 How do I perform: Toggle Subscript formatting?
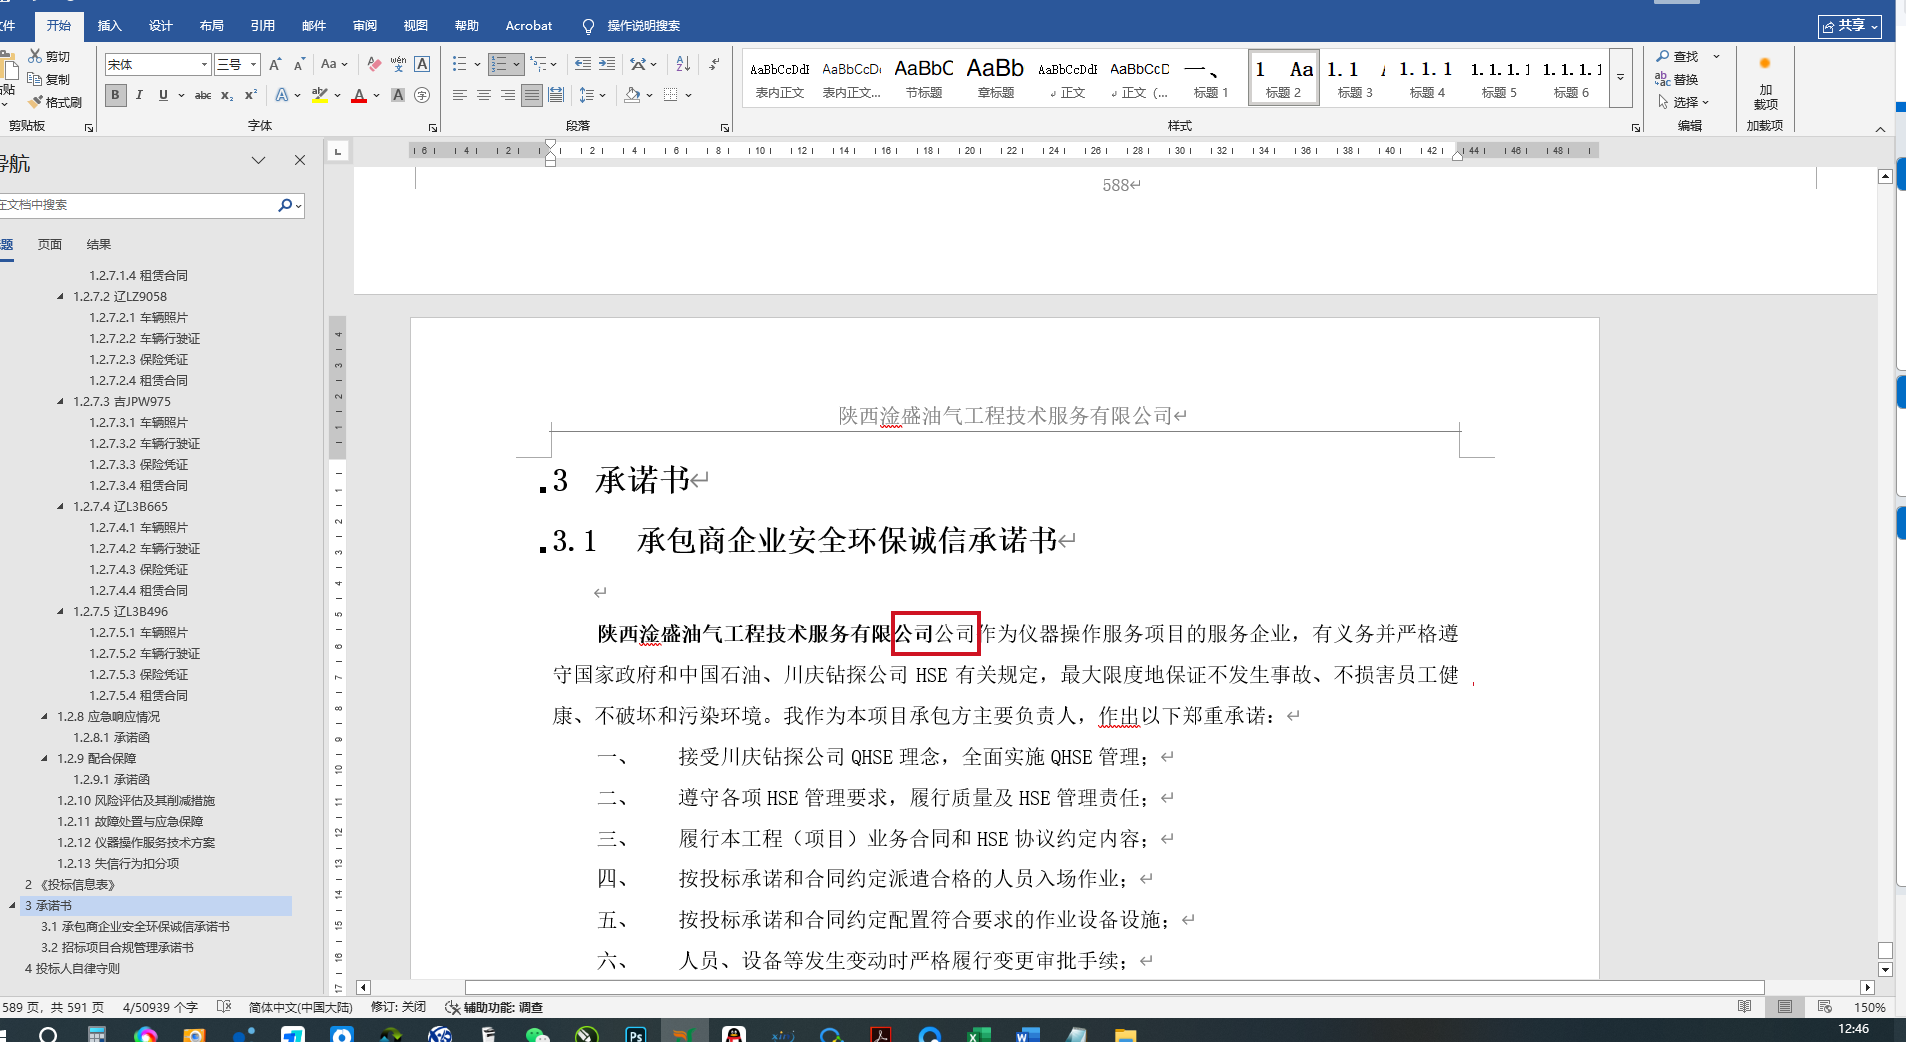point(227,95)
